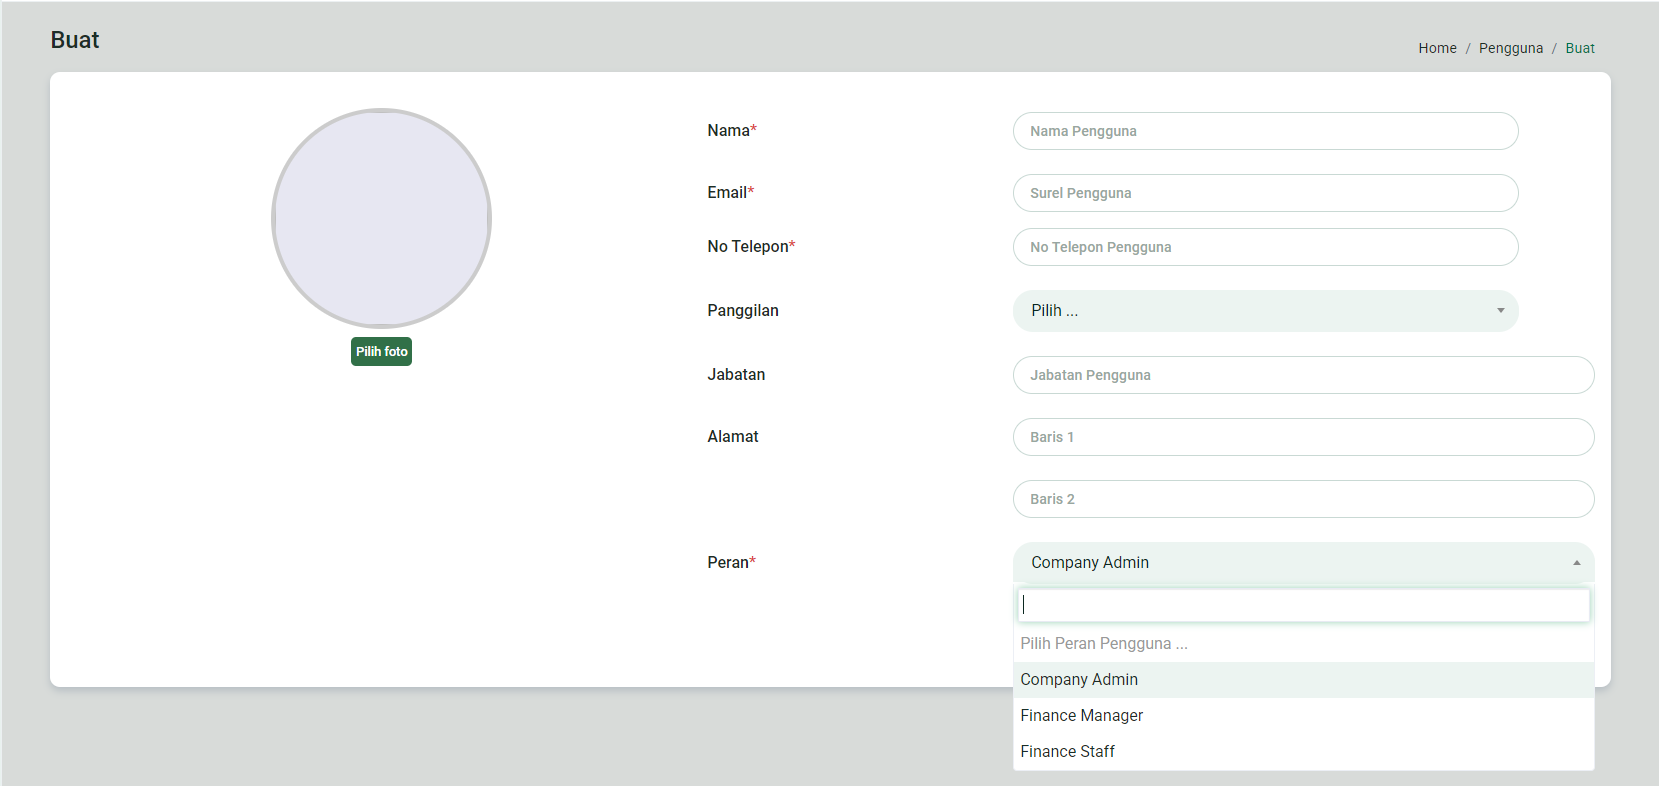Select the No Telepon Pengguna field
Image resolution: width=1659 pixels, height=786 pixels.
pos(1265,247)
